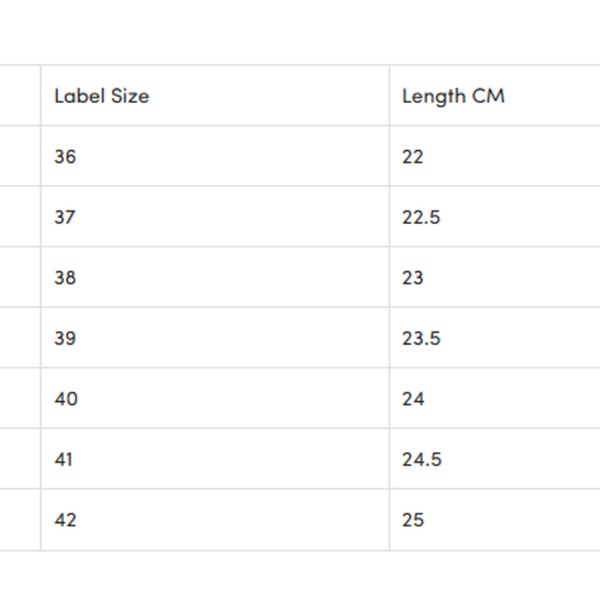This screenshot has height=600, width=600.
Task: Click the Label Size column header
Action: coord(102,96)
